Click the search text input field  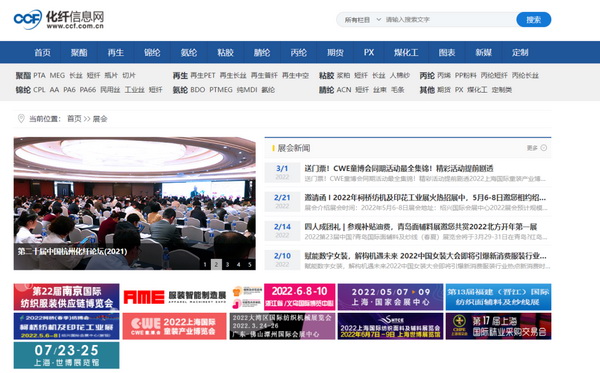click(x=449, y=20)
